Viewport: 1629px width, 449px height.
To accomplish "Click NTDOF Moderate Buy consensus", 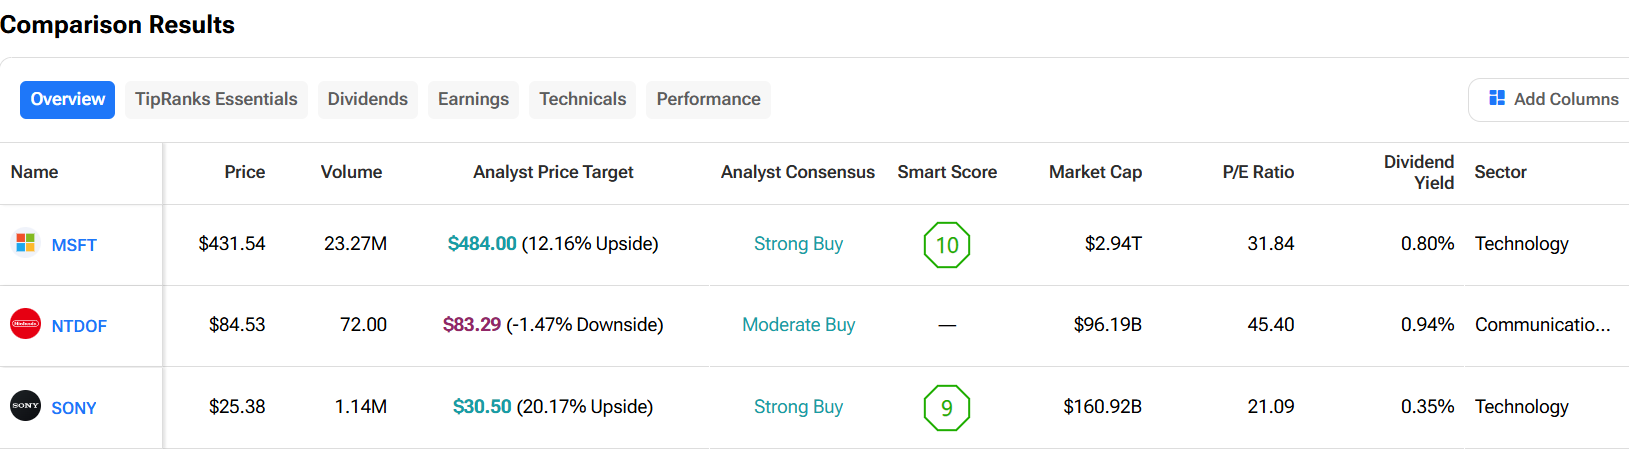I will click(798, 325).
